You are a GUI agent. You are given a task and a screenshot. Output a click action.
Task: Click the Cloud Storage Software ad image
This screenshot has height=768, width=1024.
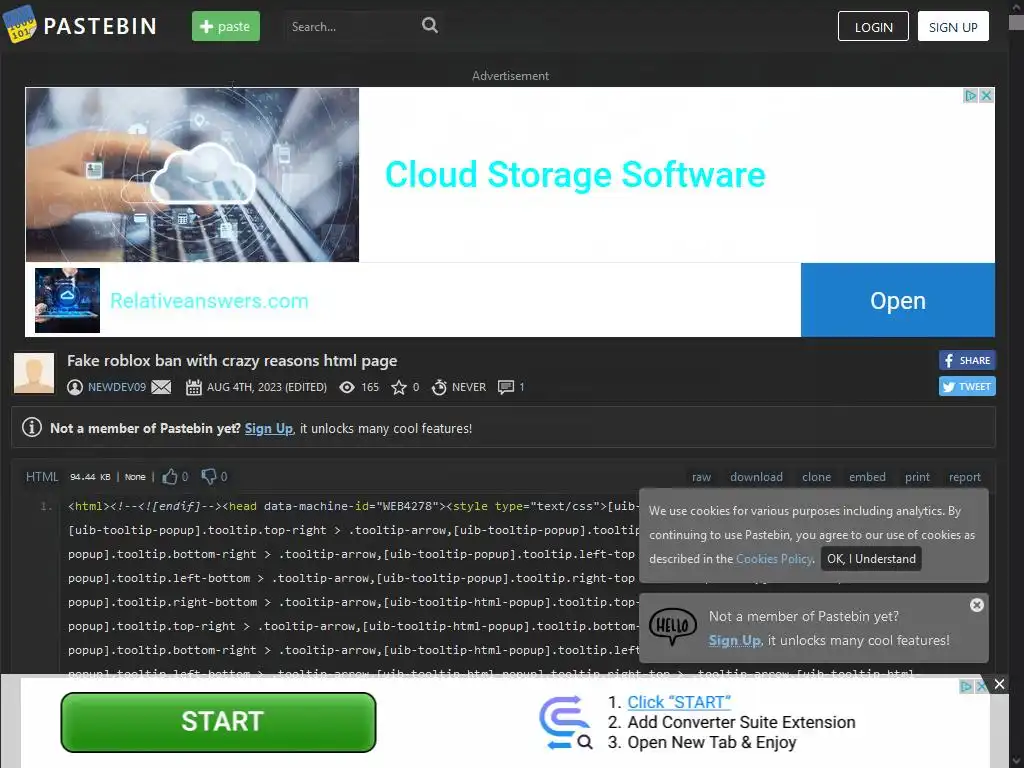[192, 175]
